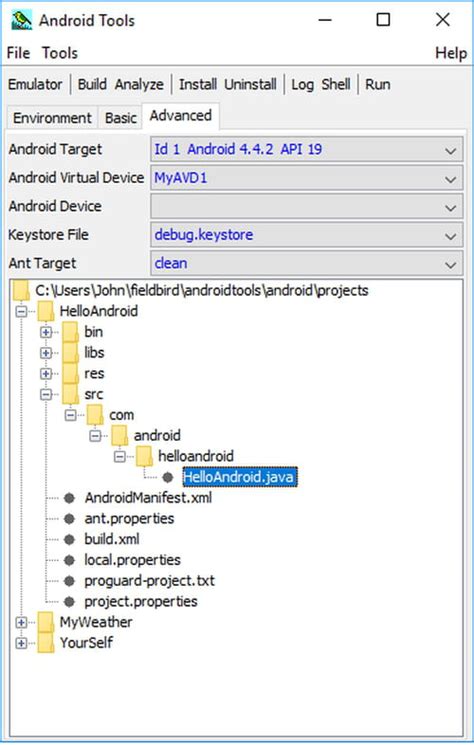The image size is (474, 745).
Task: Click the Uninstall toolbar button
Action: pos(250,85)
